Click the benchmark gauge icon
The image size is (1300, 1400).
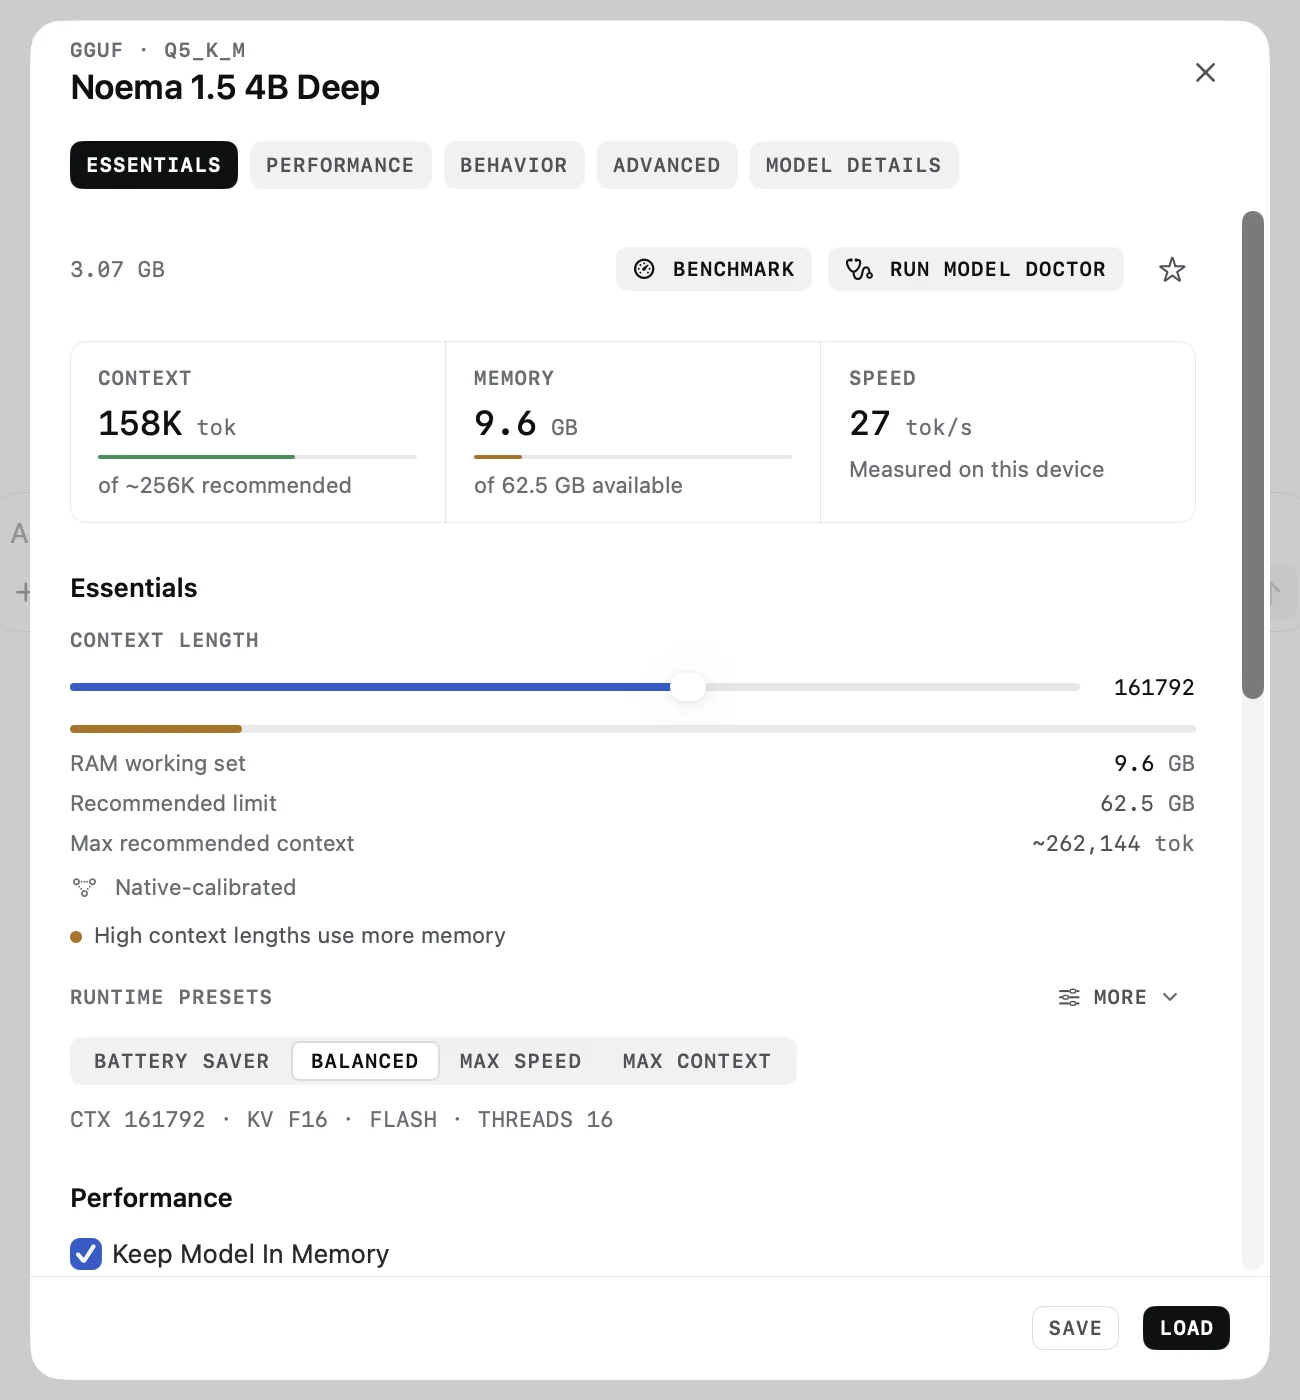pyautogui.click(x=645, y=269)
